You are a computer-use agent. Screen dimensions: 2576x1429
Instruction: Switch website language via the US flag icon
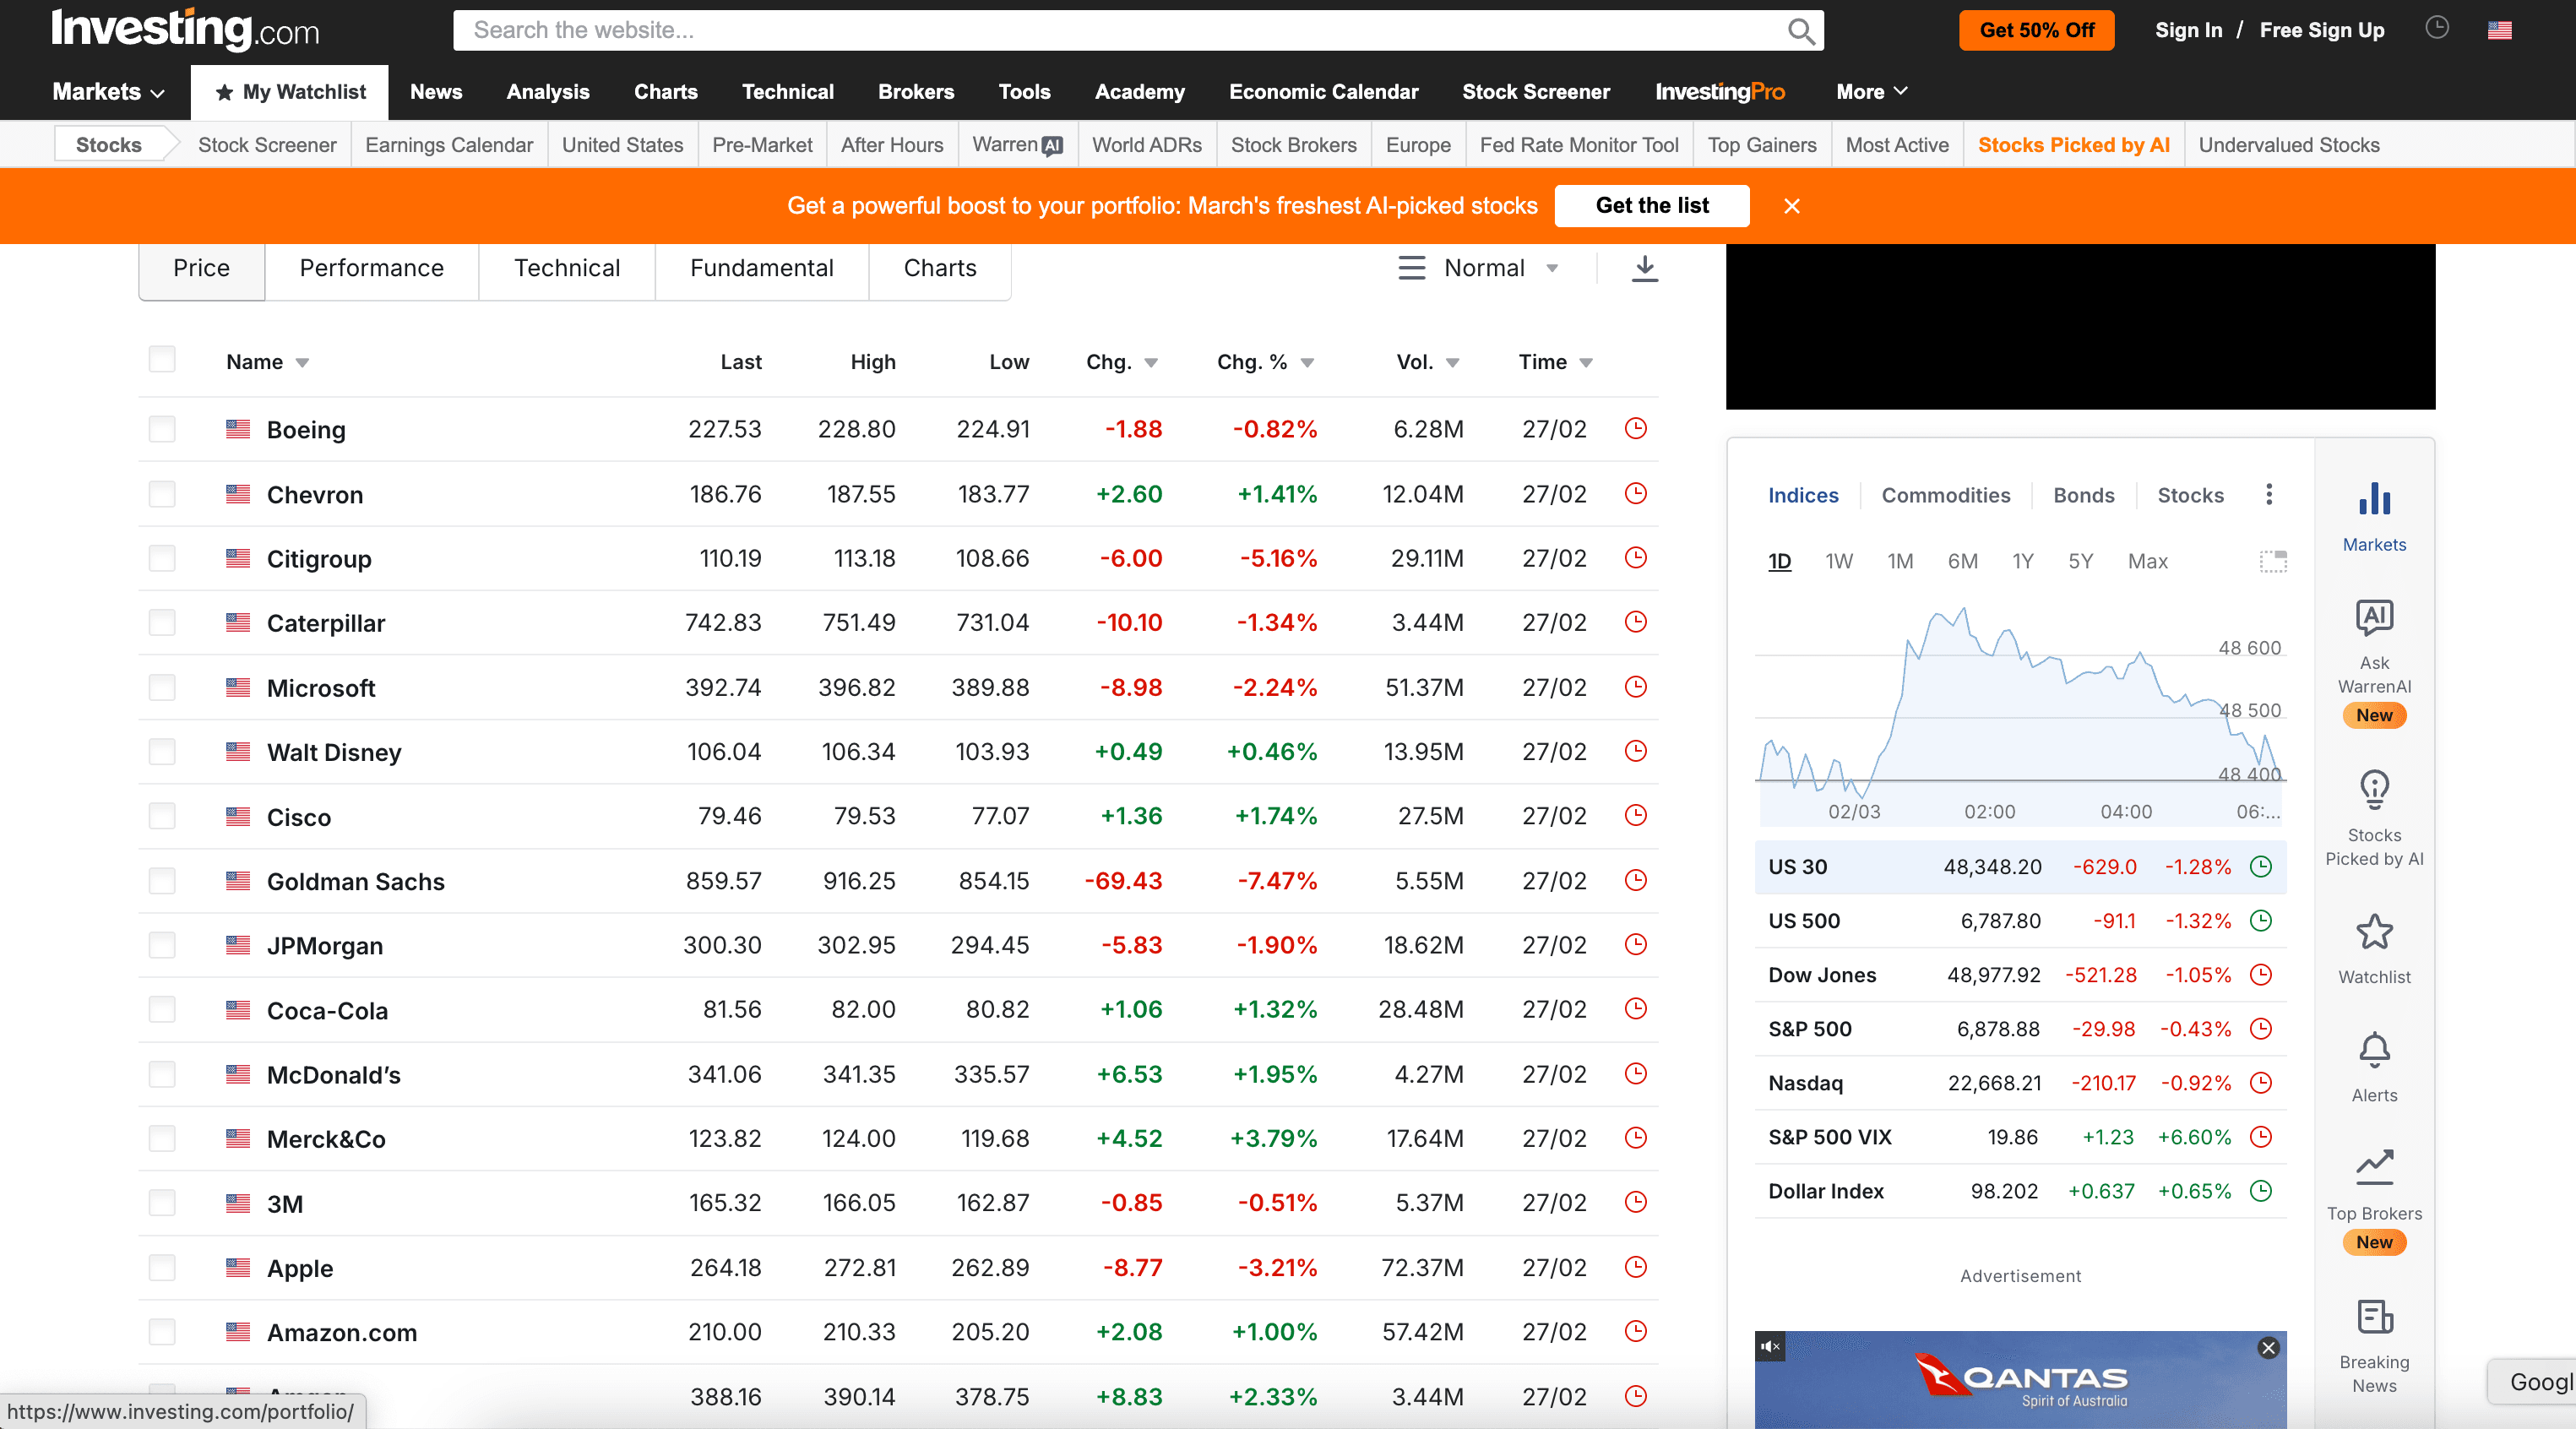pos(2500,30)
